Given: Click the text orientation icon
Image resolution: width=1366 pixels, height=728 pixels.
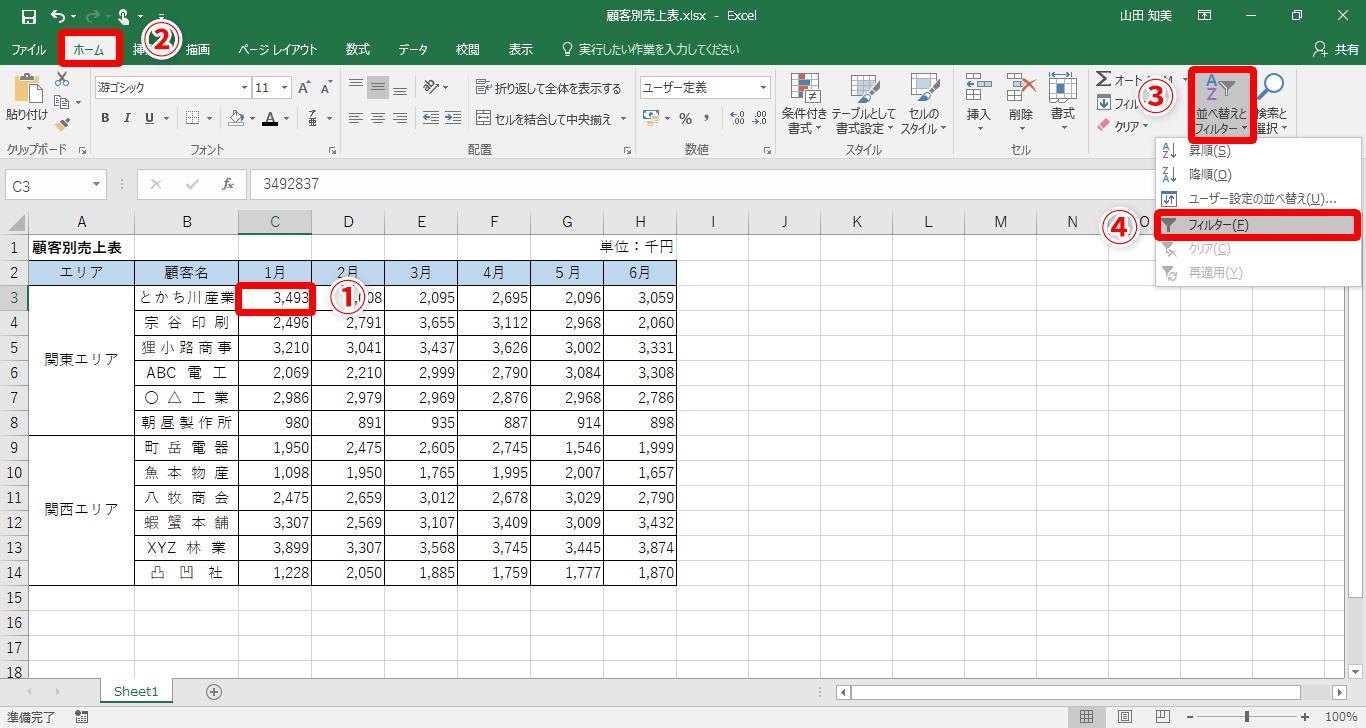Looking at the screenshot, I should pos(432,88).
